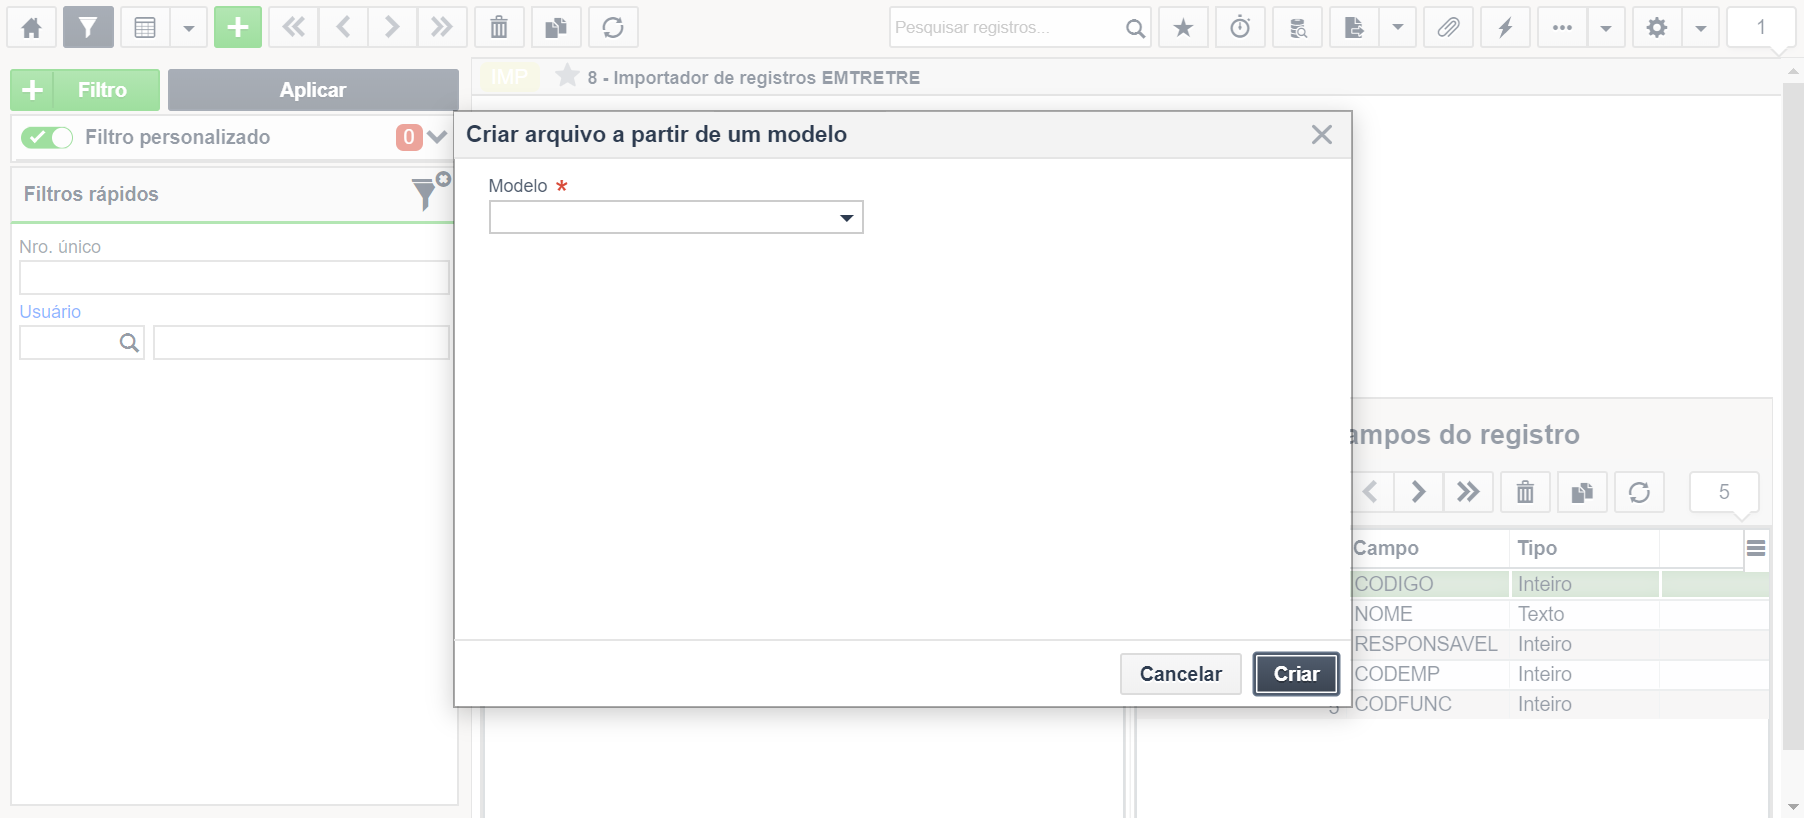Click the Aplicar button
Image resolution: width=1804 pixels, height=818 pixels.
coord(313,90)
